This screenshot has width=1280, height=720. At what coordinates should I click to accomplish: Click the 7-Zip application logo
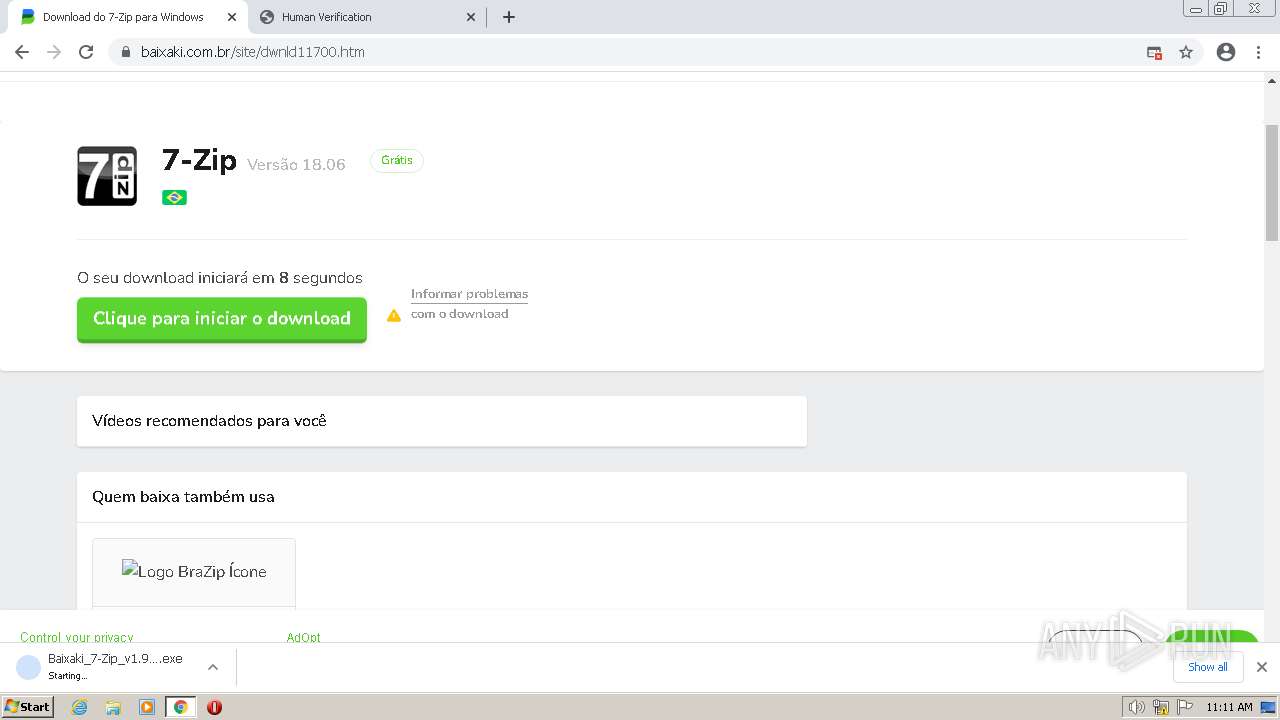point(107,176)
